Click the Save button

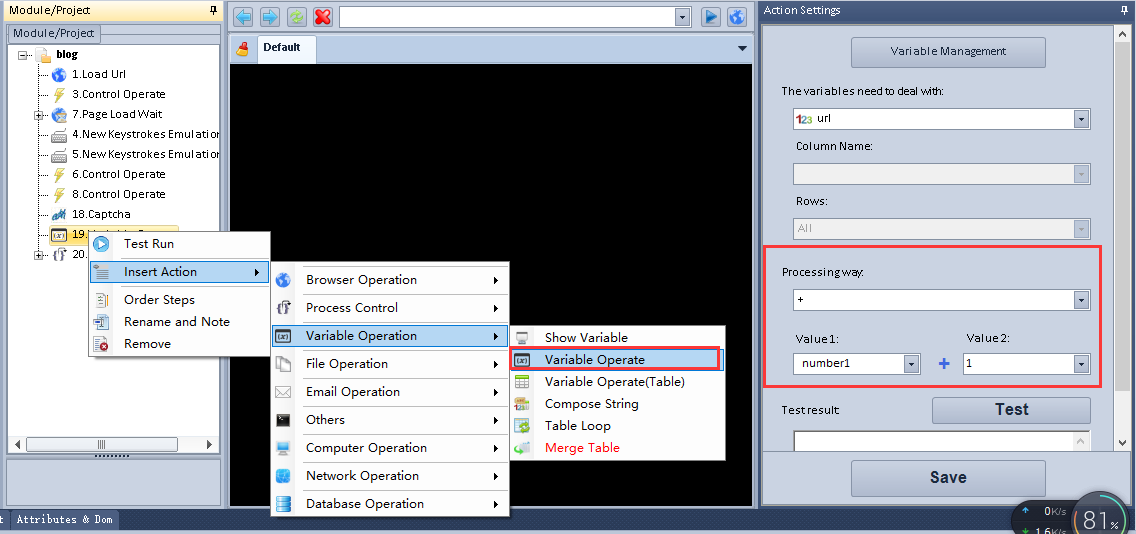pos(947,478)
